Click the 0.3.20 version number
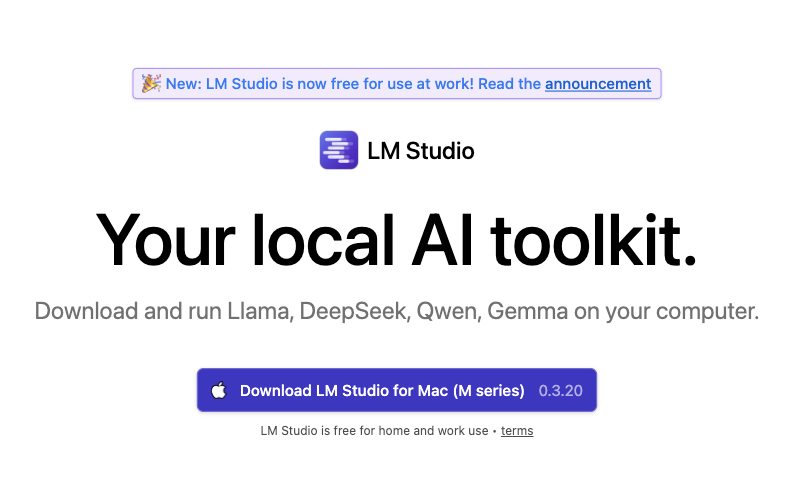Image resolution: width=795 pixels, height=491 pixels. [x=560, y=391]
